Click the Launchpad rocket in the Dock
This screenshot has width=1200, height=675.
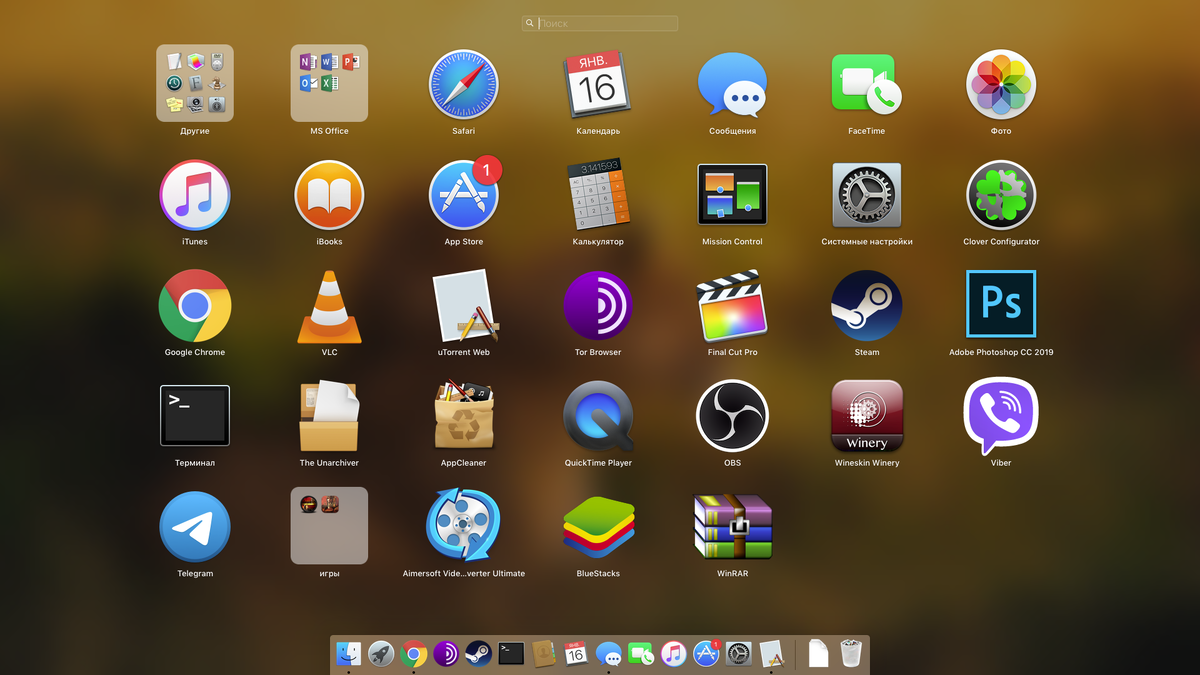[x=381, y=654]
